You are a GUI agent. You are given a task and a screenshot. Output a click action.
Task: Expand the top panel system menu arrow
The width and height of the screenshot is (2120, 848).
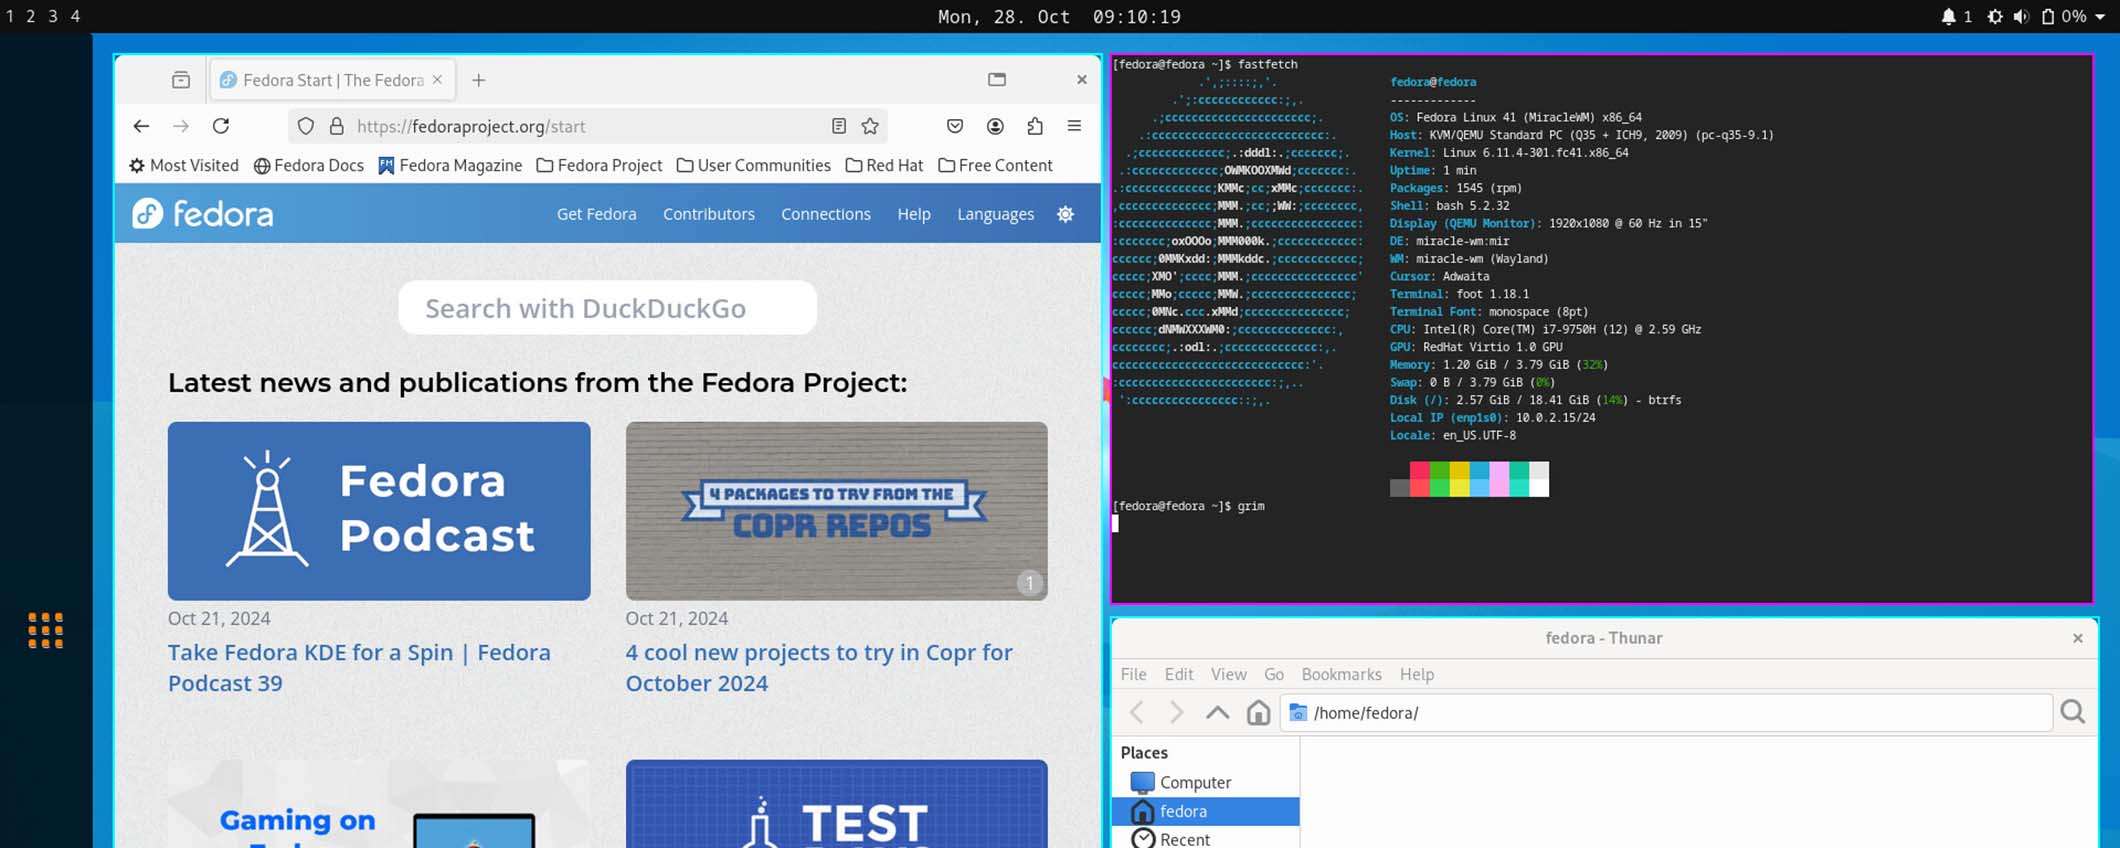[x=2101, y=17]
